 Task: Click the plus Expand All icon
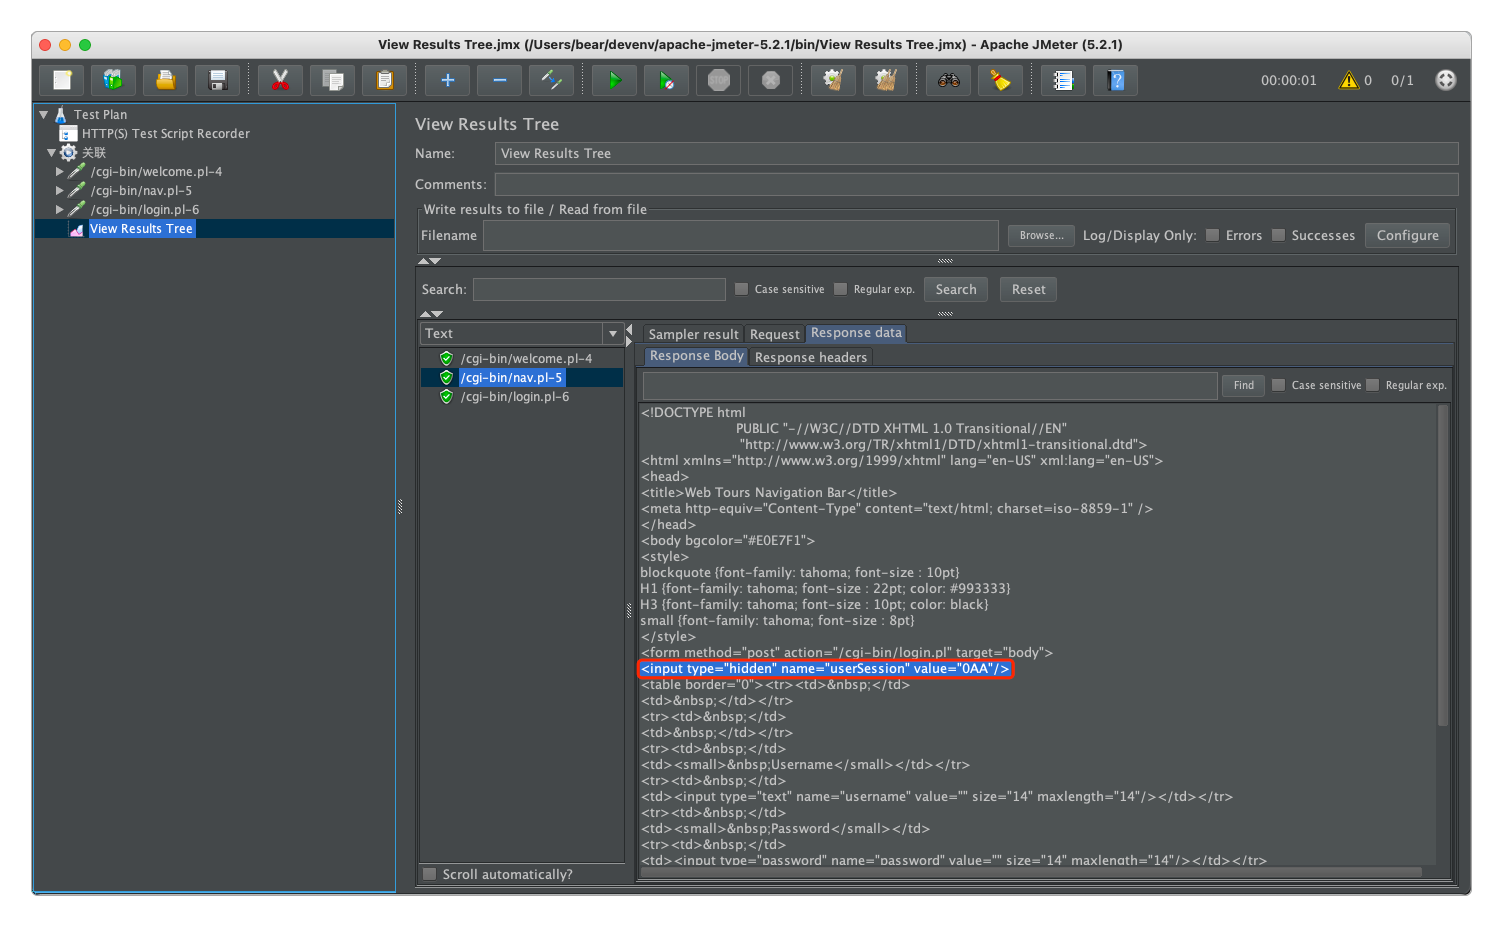pyautogui.click(x=447, y=80)
